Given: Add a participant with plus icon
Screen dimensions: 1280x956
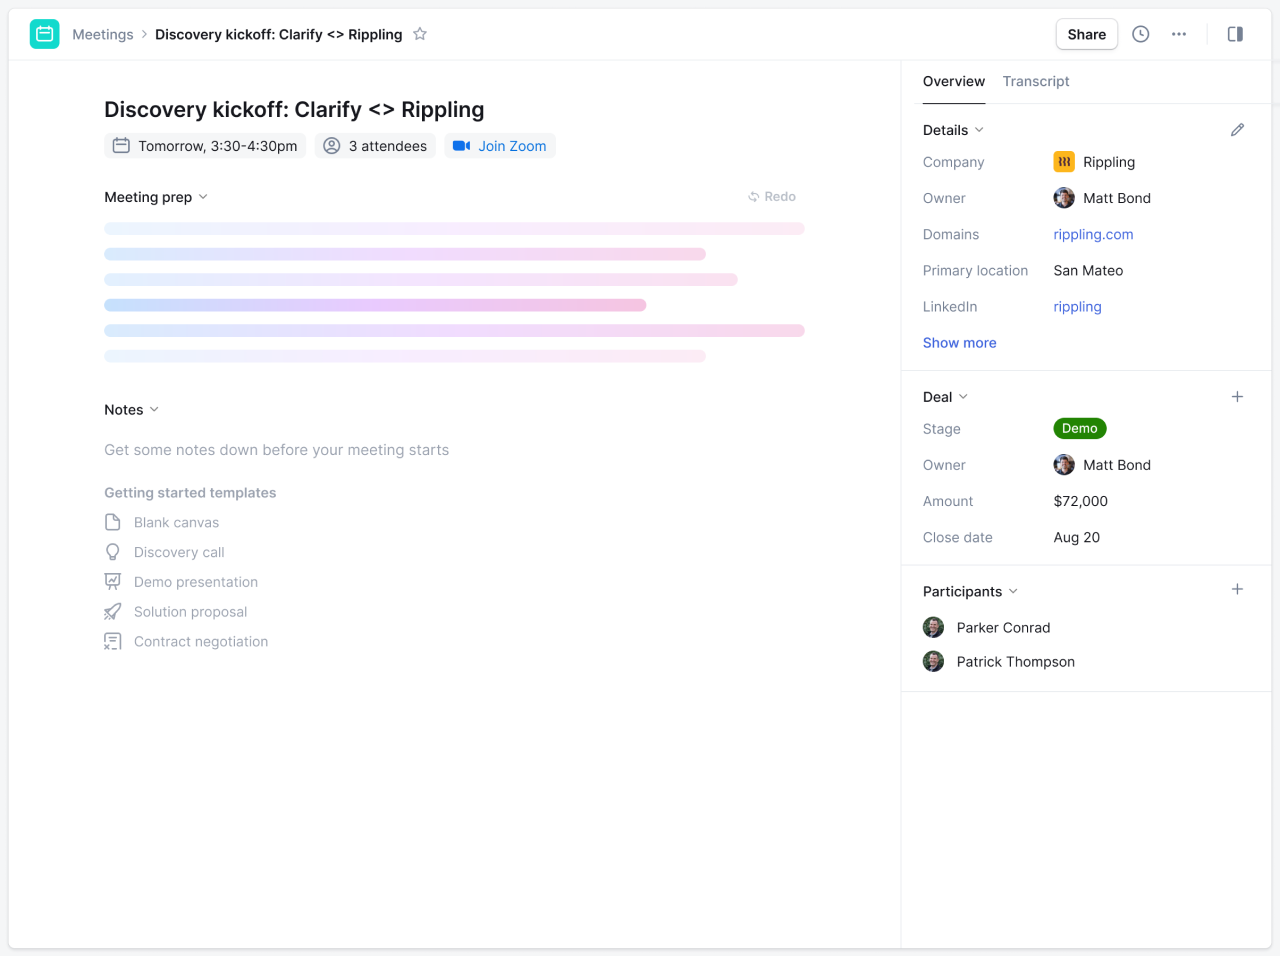Looking at the screenshot, I should [1237, 590].
